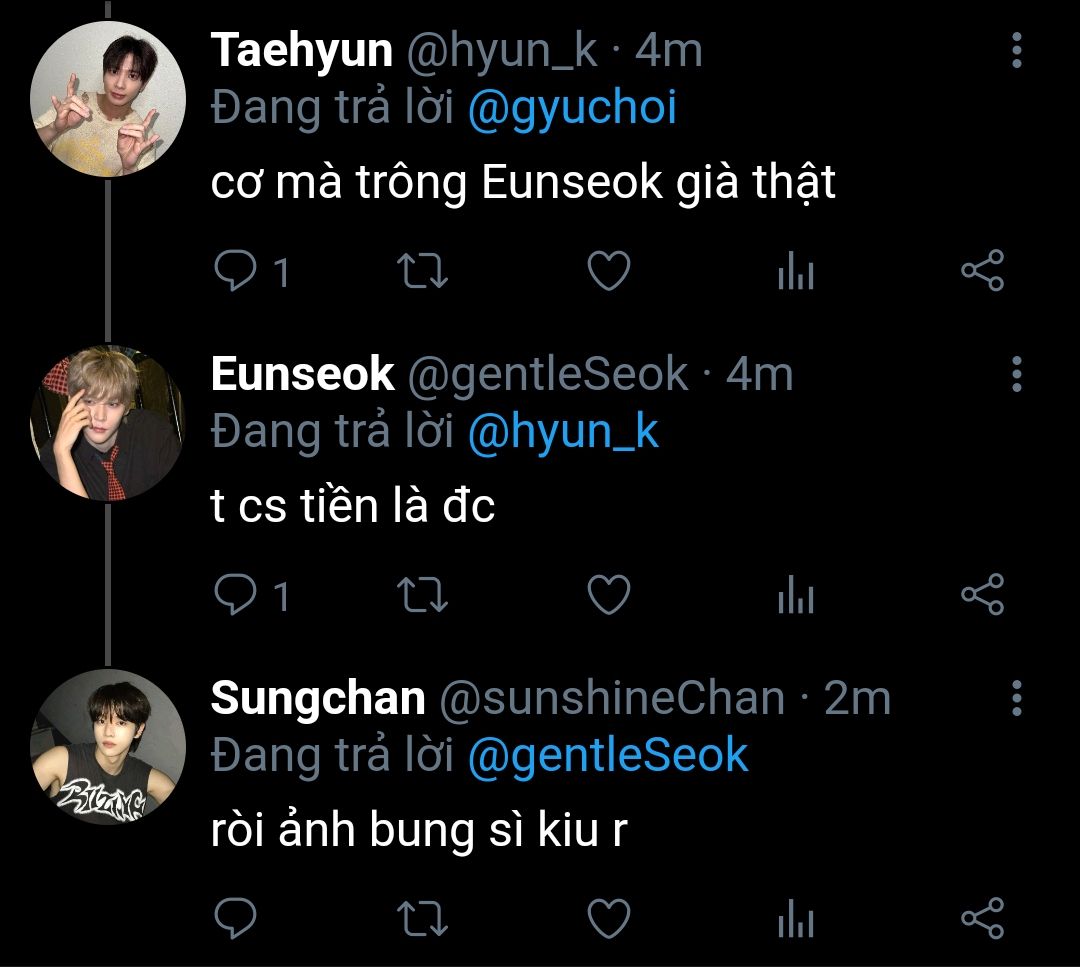Open Taehyun's profile avatar
Viewport: 1080px width, 967px height.
(x=108, y=100)
